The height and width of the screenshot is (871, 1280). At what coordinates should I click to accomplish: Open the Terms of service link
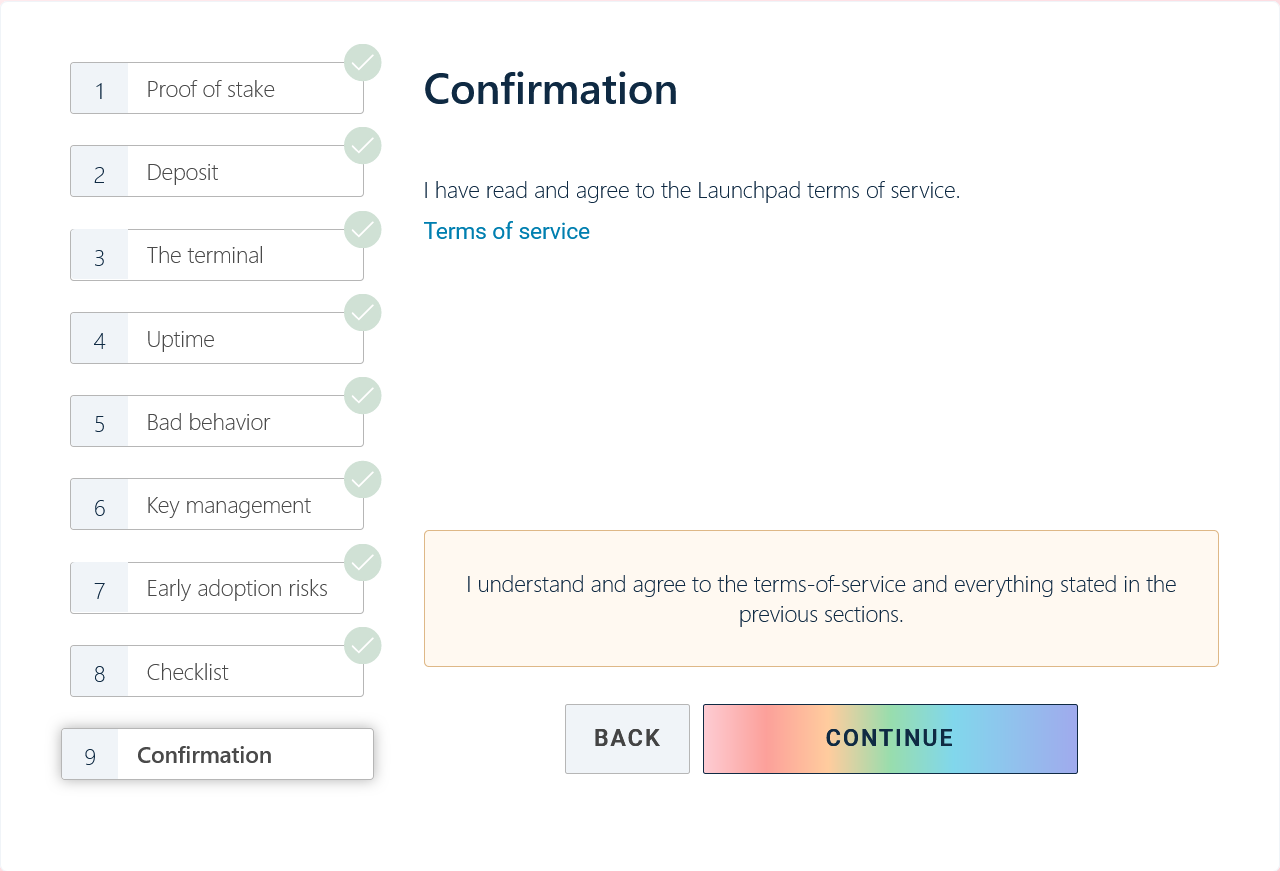(506, 231)
